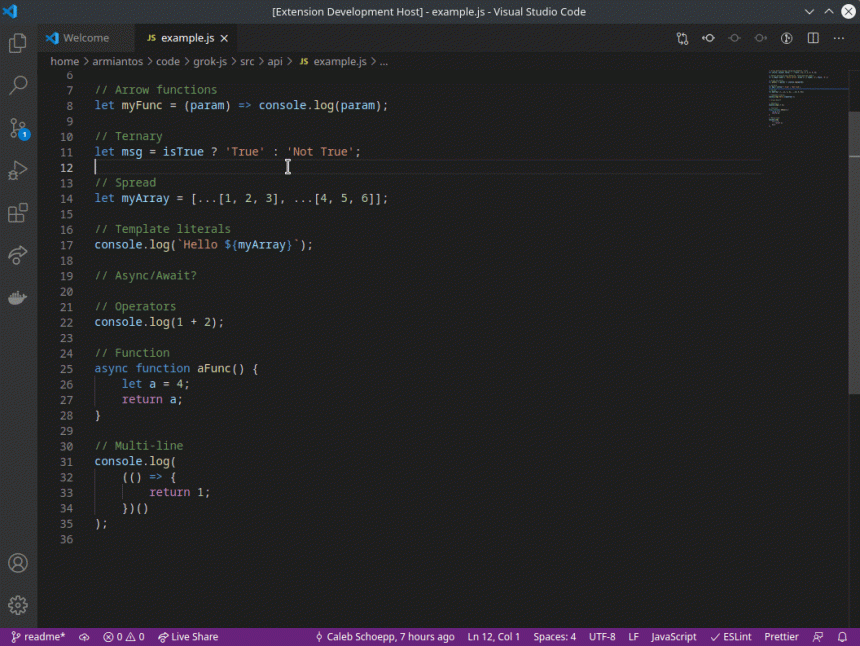Click the Manage gear icon
Screen dimensions: 860x646
[x=17, y=604]
